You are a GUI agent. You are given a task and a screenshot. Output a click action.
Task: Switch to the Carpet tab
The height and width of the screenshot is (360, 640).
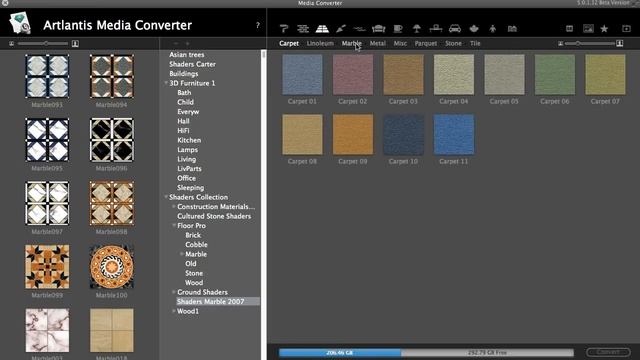pos(289,43)
